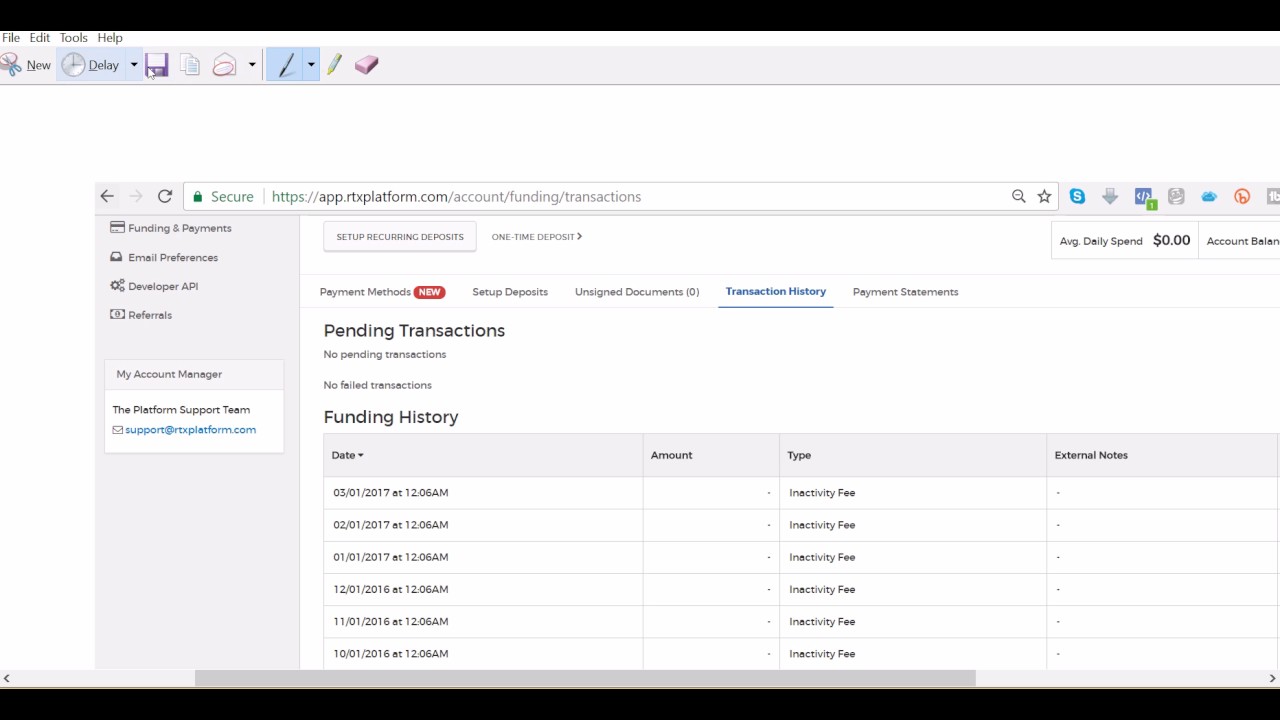Click the Skype extension icon
Screen dimensions: 1280x720
pyautogui.click(x=1077, y=197)
